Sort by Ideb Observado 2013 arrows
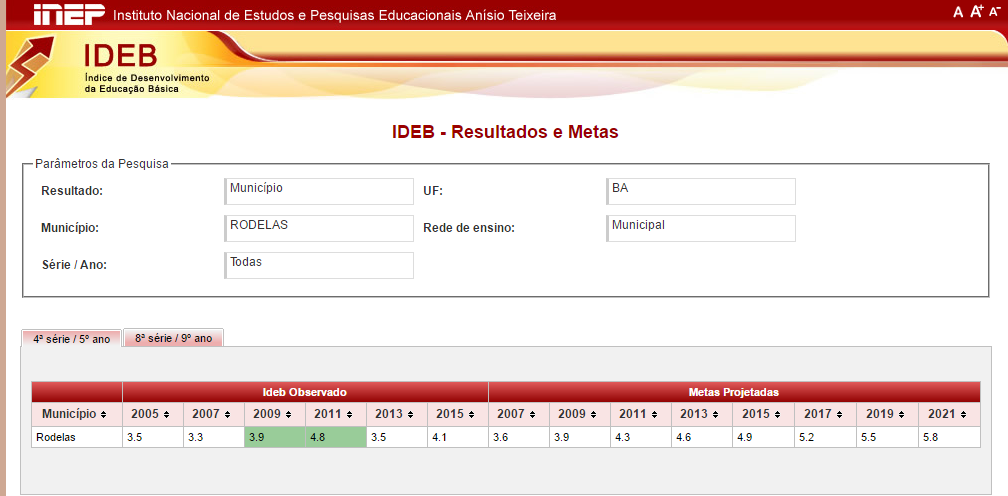This screenshot has width=1008, height=496. (x=411, y=414)
